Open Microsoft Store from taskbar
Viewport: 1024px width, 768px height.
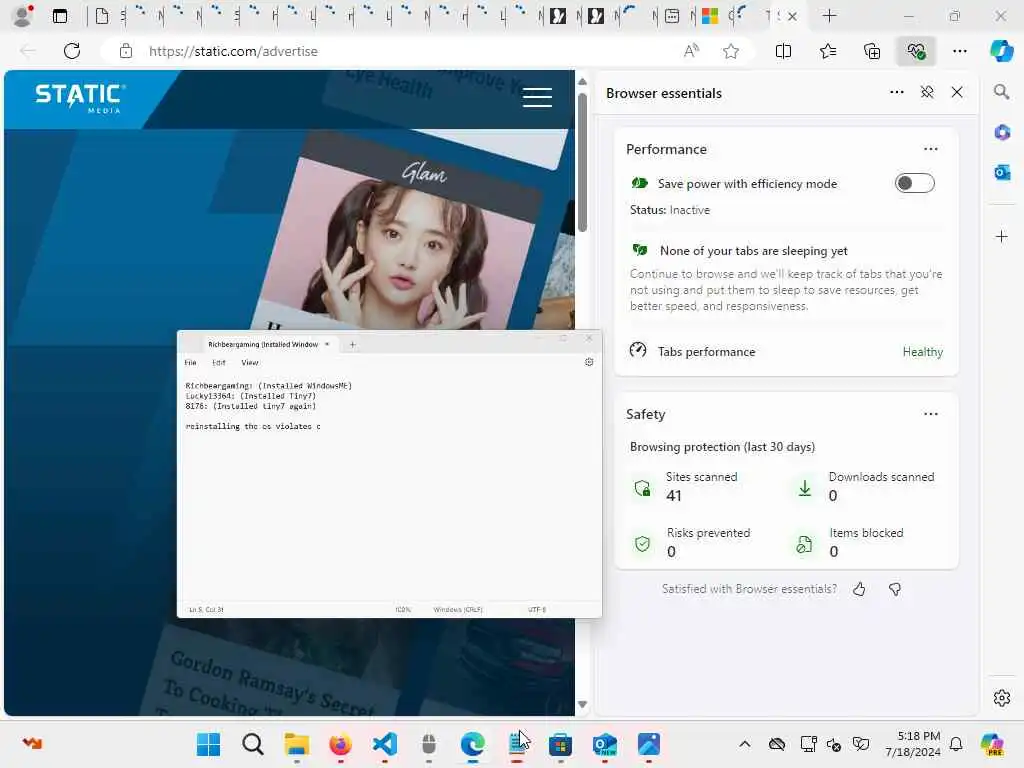coord(560,744)
